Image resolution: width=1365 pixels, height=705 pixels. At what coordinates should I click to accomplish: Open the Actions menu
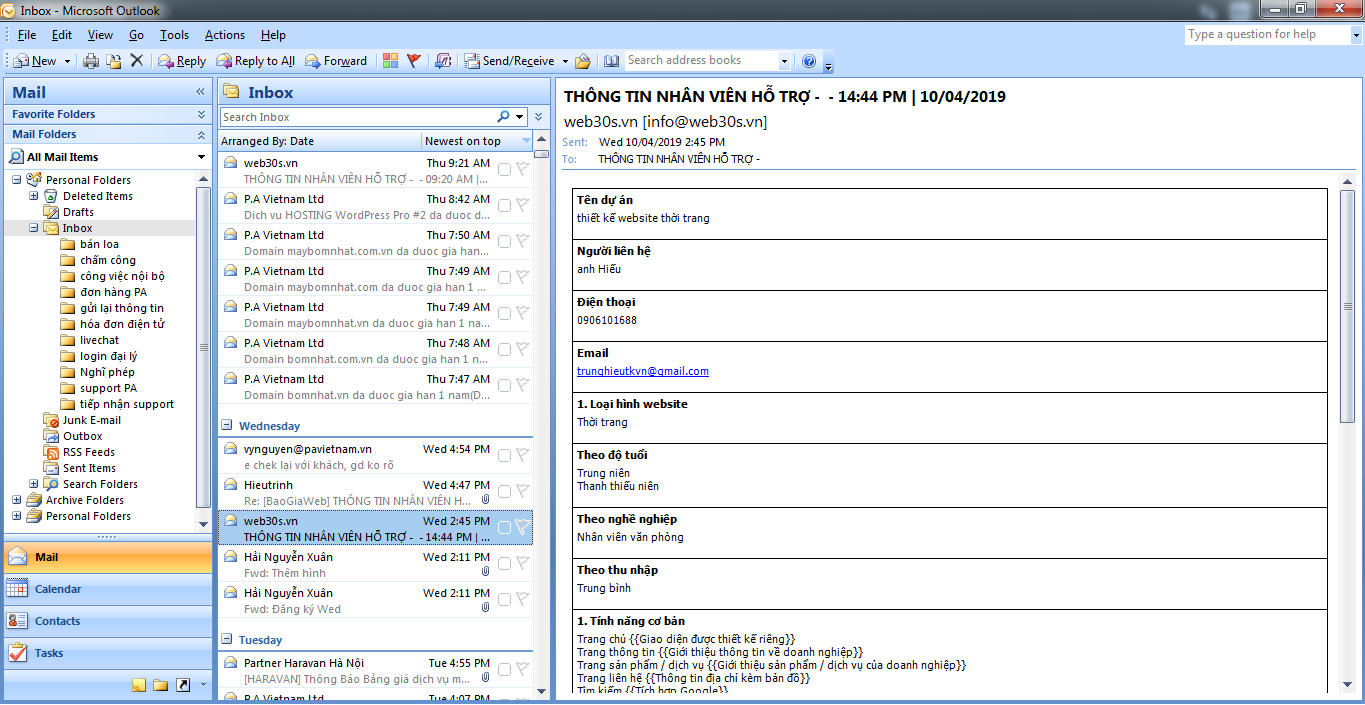(x=225, y=35)
